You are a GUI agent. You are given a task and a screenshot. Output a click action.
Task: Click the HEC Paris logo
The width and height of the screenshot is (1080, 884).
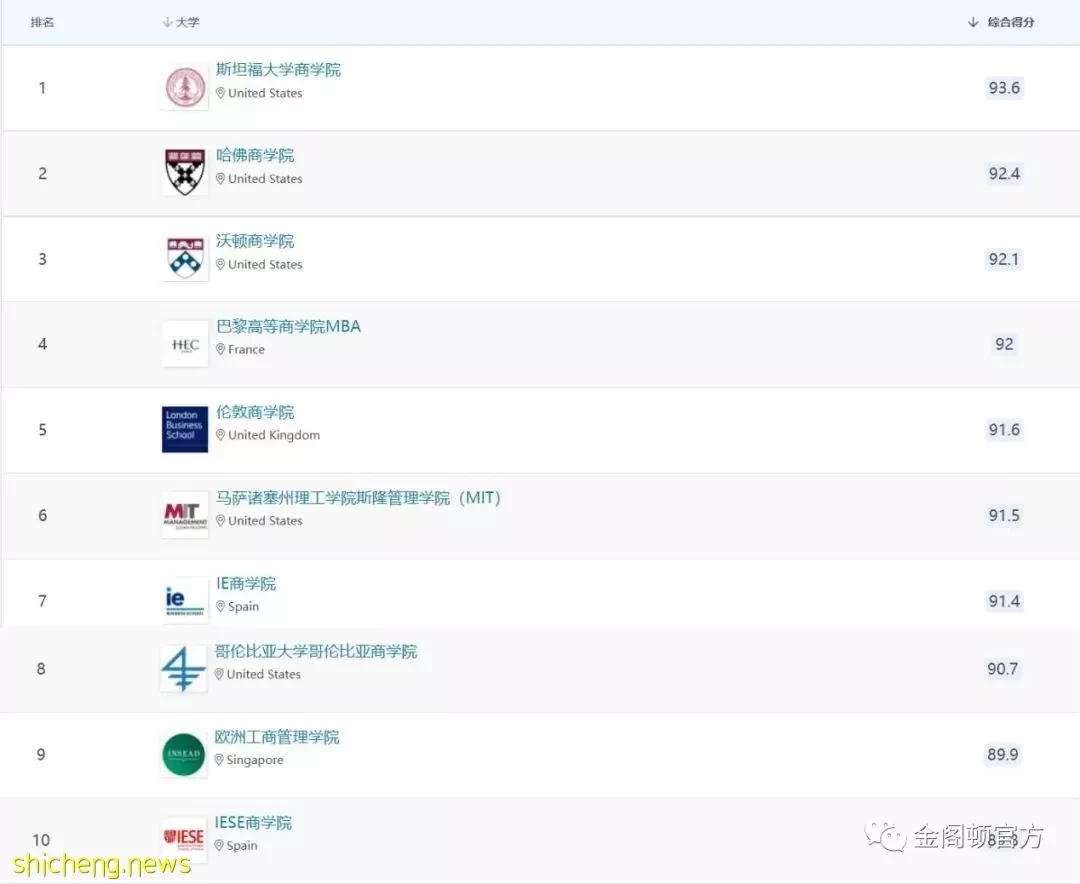click(x=185, y=345)
